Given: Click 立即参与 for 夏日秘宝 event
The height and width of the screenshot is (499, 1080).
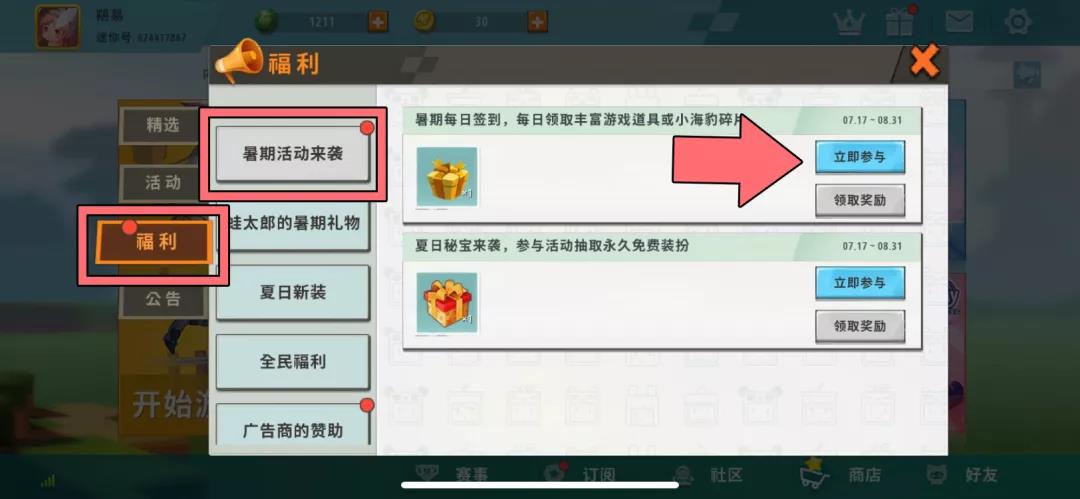Looking at the screenshot, I should (860, 283).
